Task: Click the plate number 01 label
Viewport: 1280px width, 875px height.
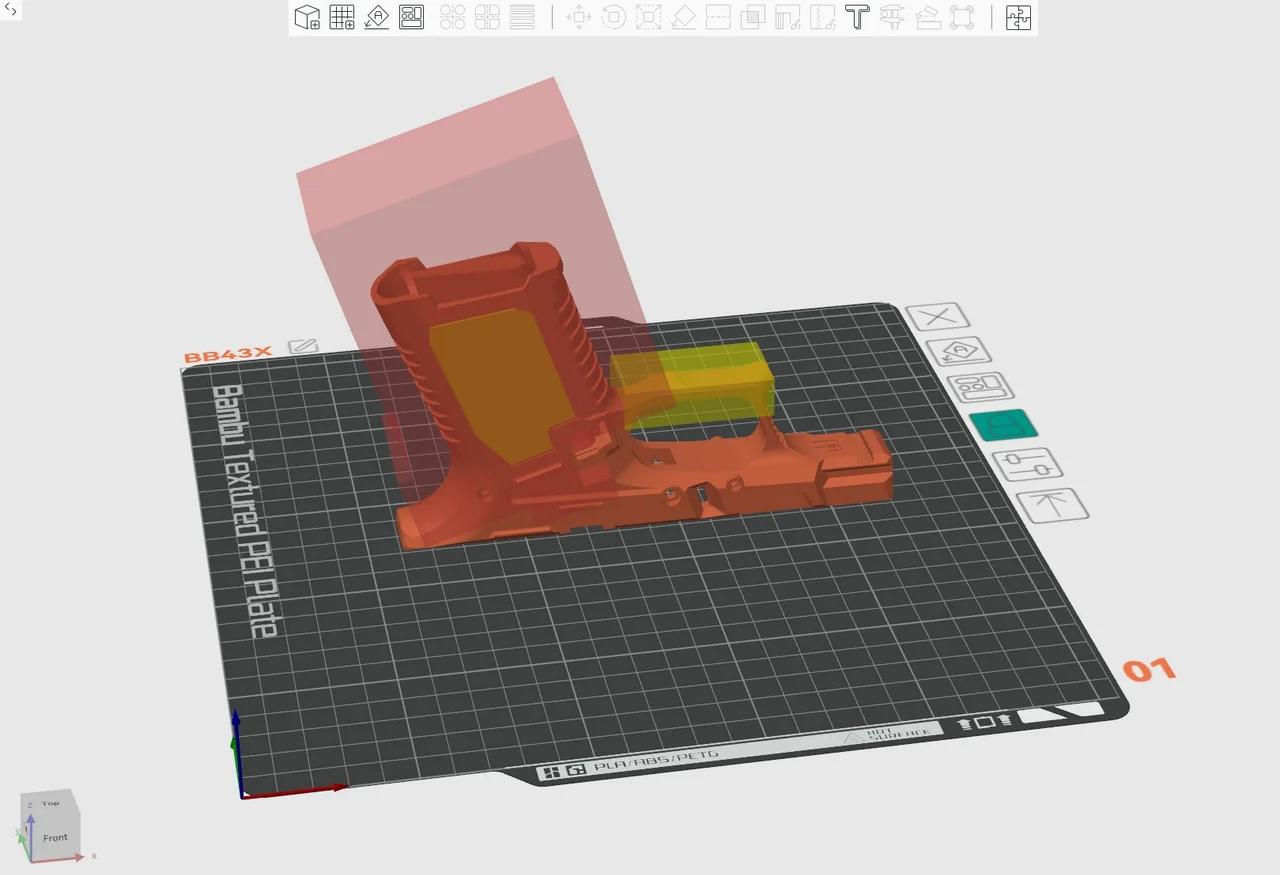Action: tap(1149, 670)
